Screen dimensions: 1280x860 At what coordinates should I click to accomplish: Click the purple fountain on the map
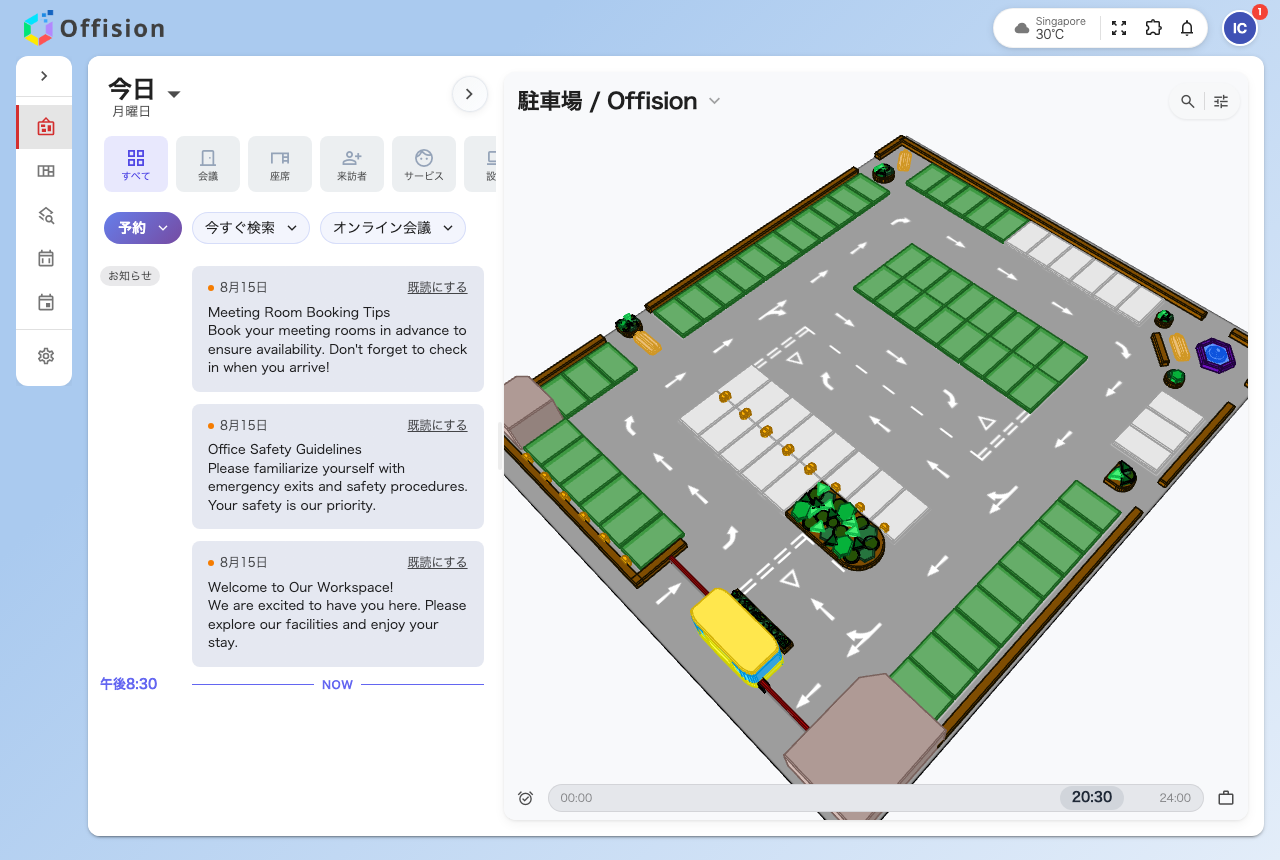tap(1215, 355)
